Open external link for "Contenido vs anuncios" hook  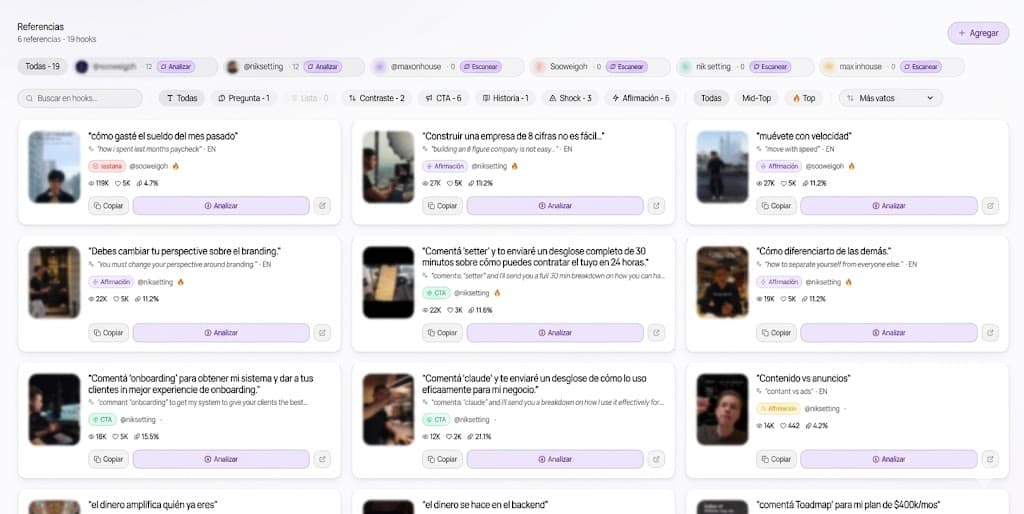(990, 459)
